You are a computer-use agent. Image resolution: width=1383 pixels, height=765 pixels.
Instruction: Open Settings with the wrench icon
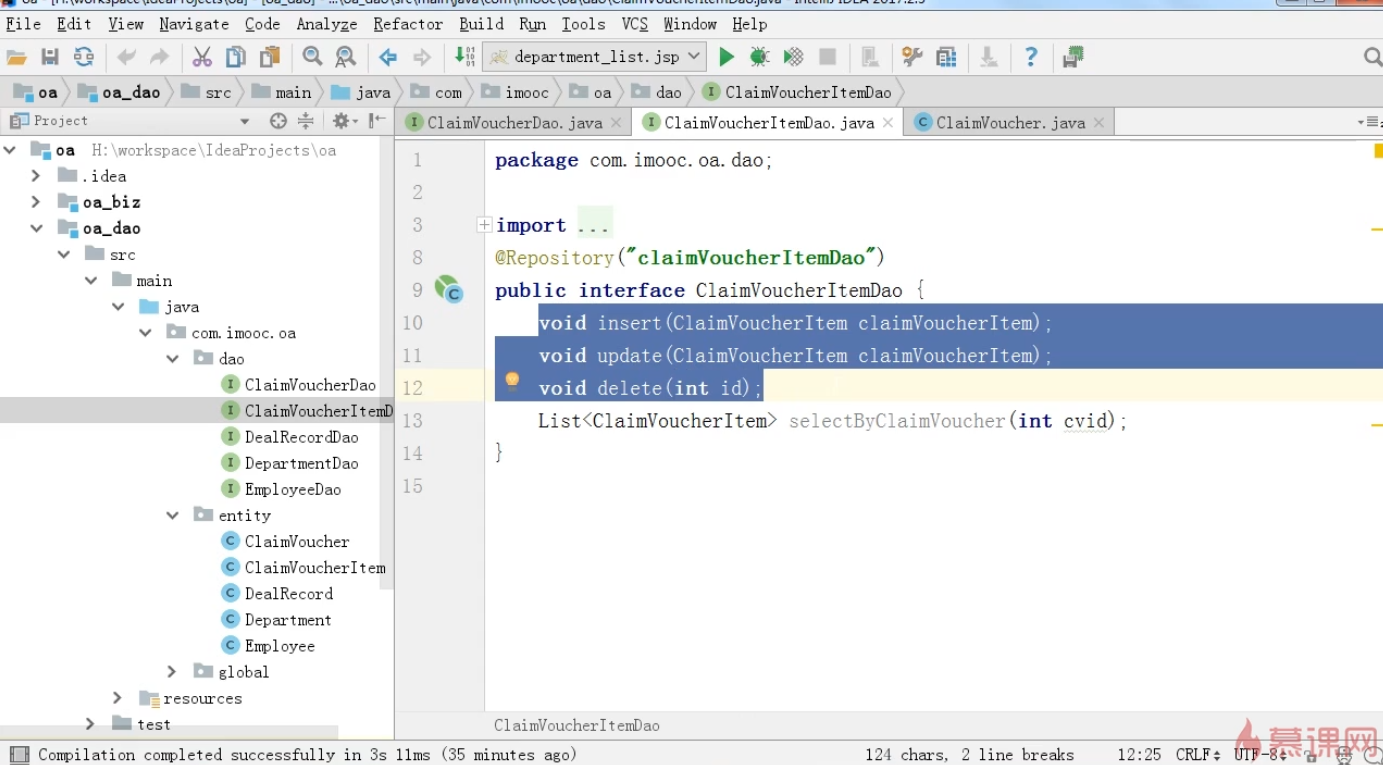[911, 57]
